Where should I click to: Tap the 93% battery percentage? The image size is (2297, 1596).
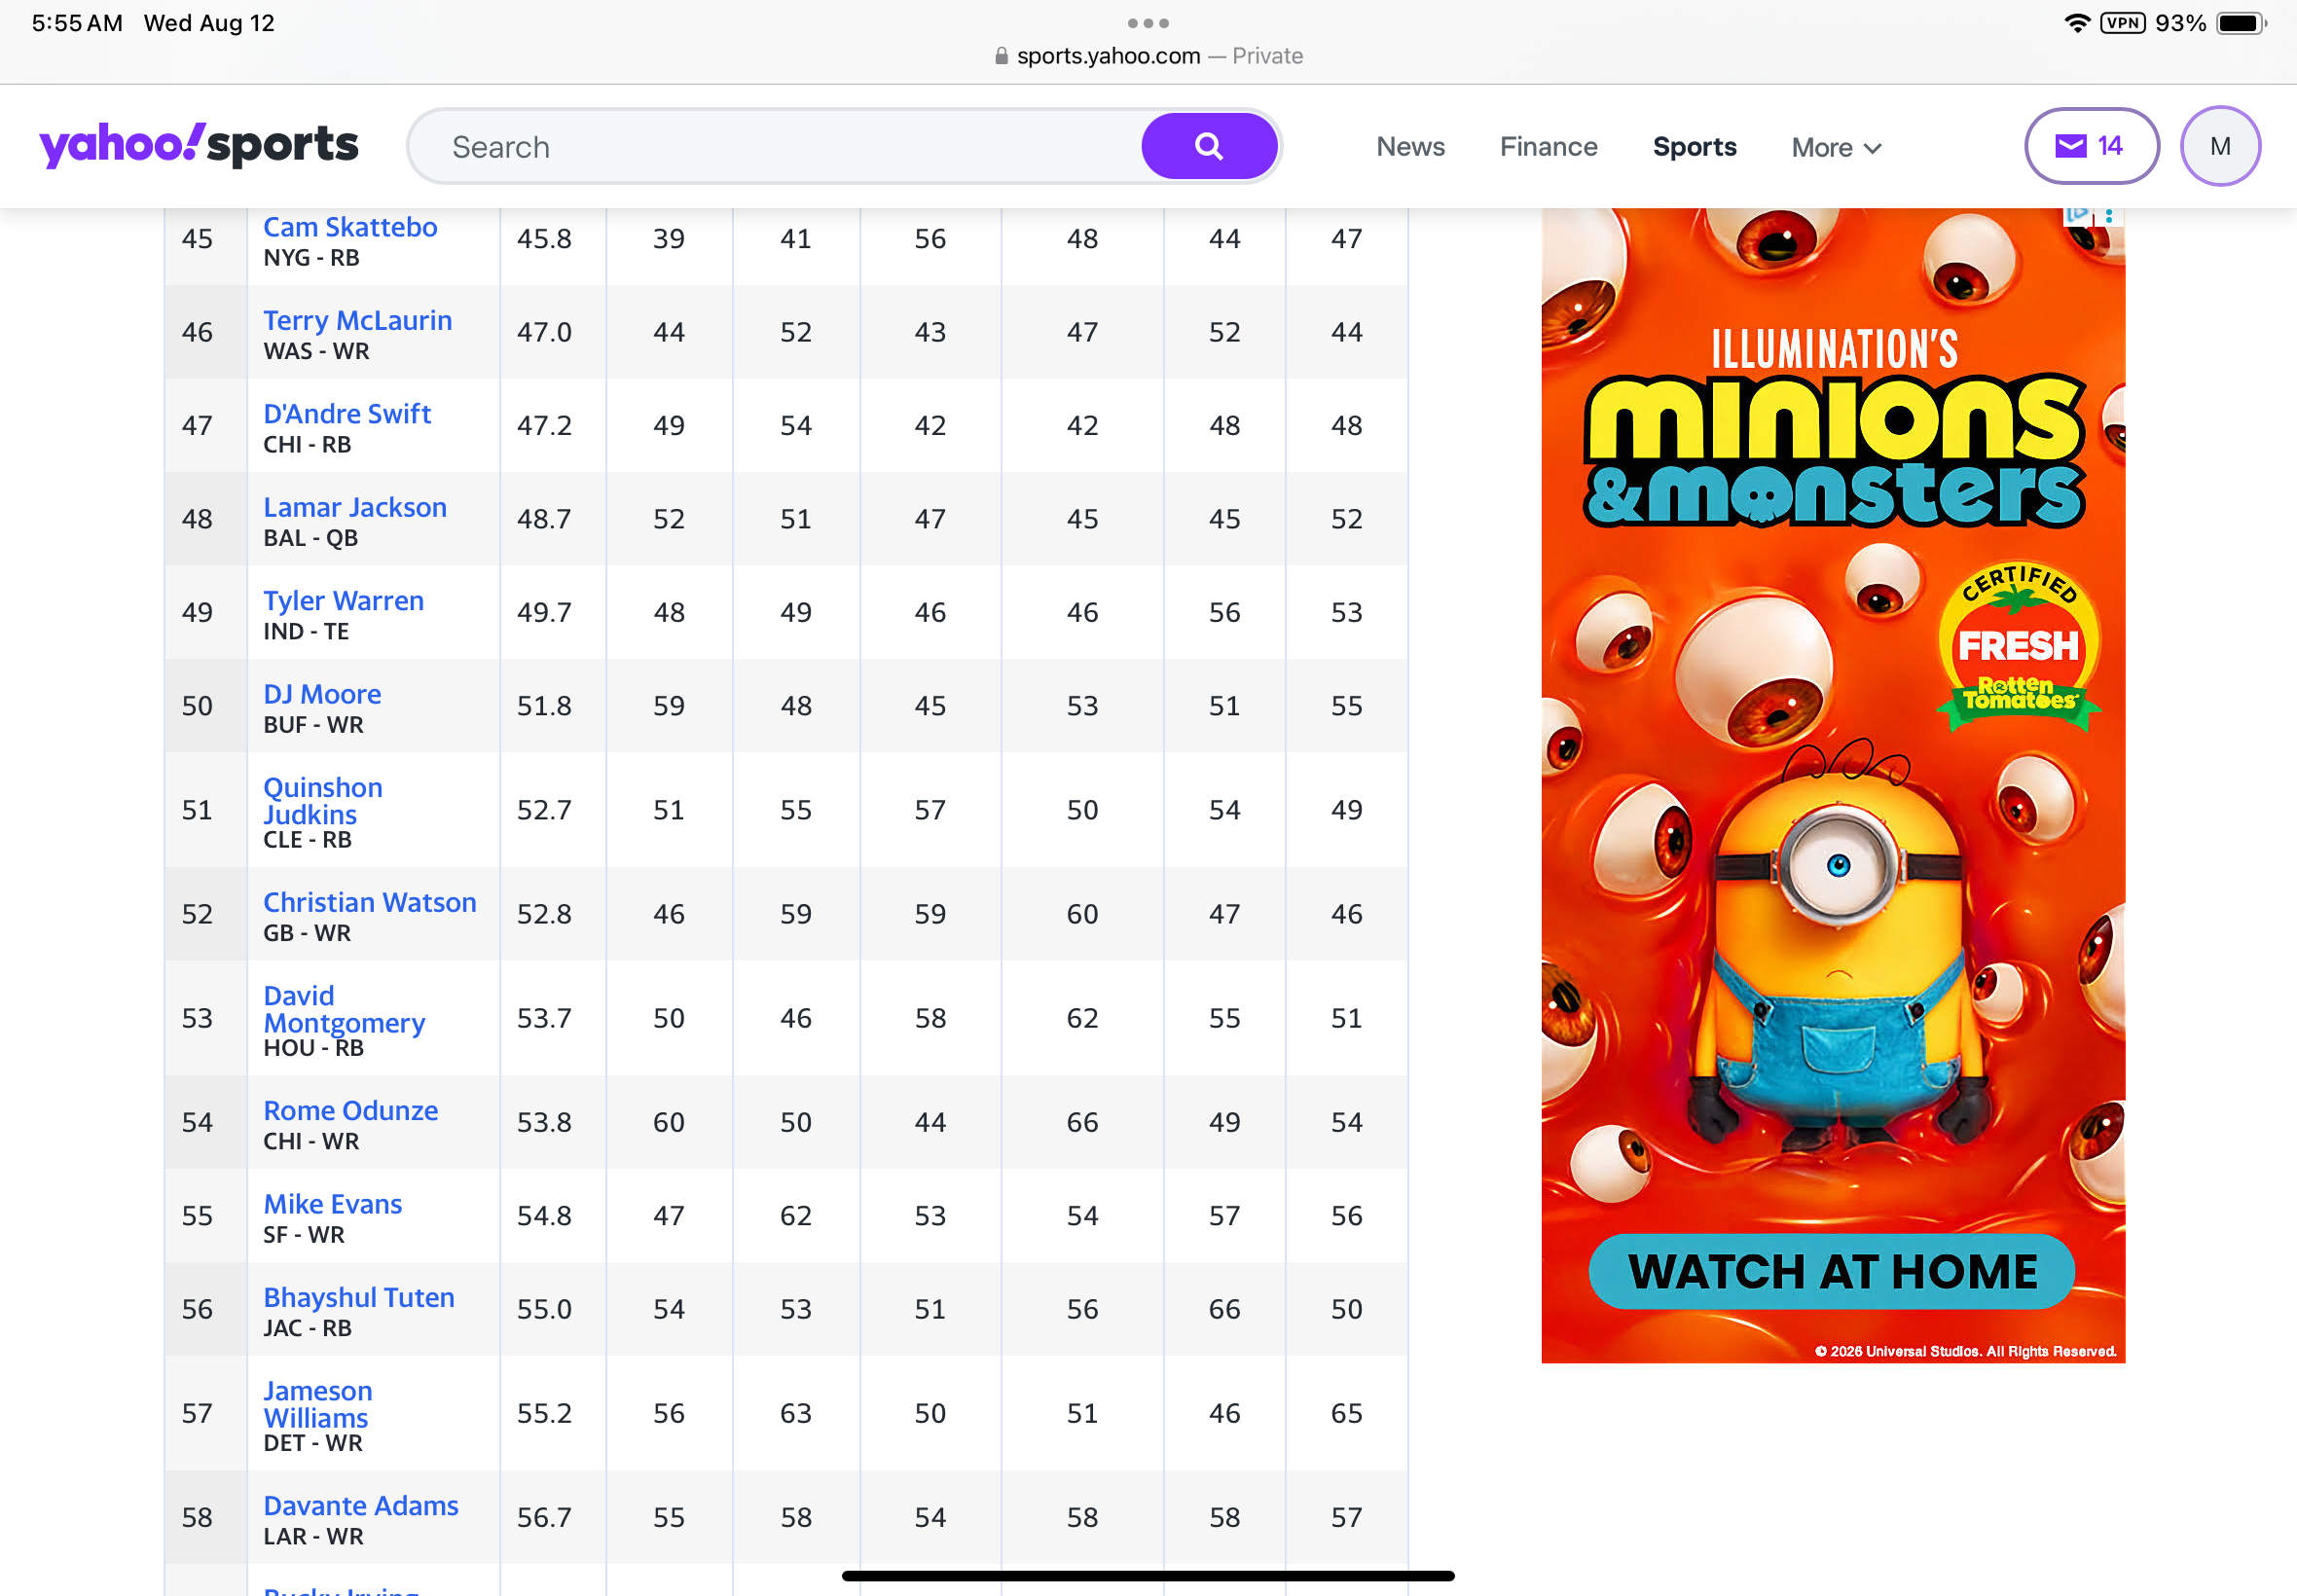[x=2180, y=23]
